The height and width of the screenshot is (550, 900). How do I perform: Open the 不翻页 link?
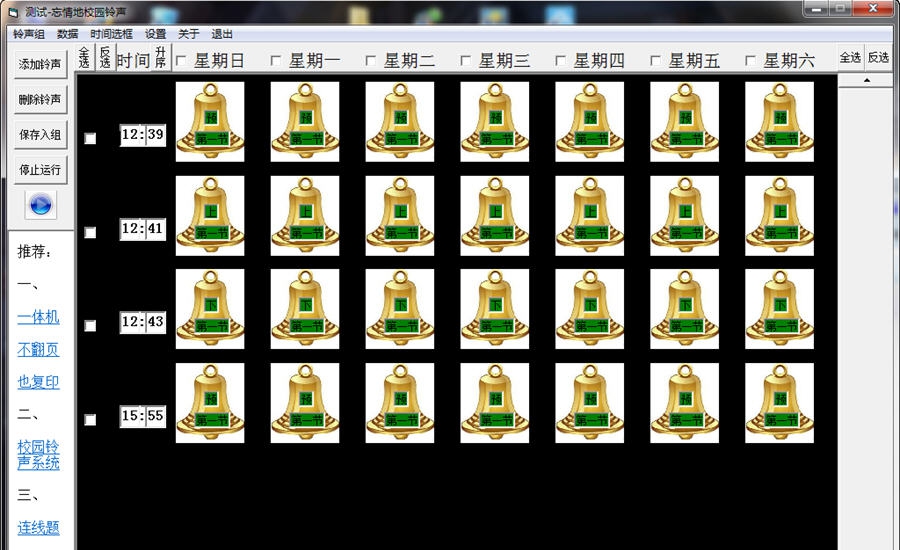(x=38, y=349)
